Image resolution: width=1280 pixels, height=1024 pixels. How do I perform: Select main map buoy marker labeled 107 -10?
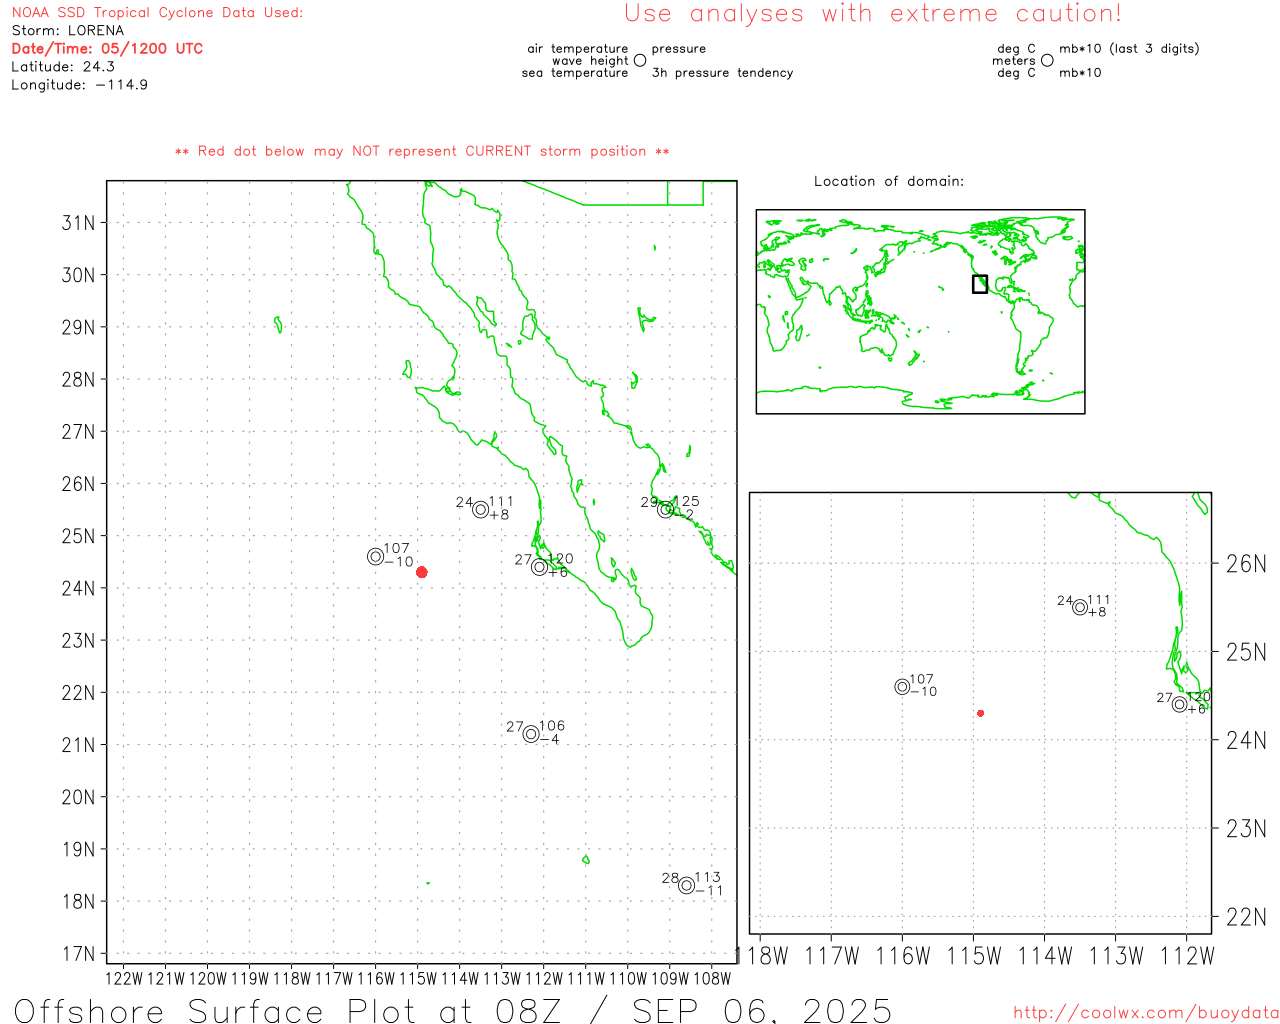[375, 557]
